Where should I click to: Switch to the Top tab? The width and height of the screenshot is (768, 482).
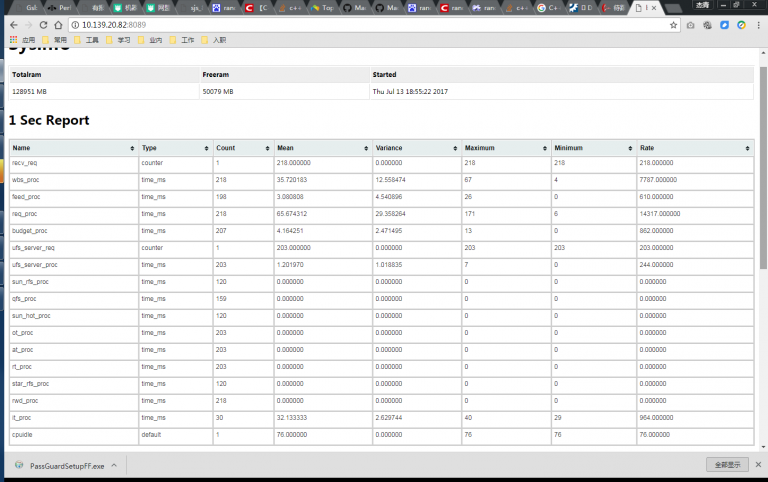click(x=322, y=8)
